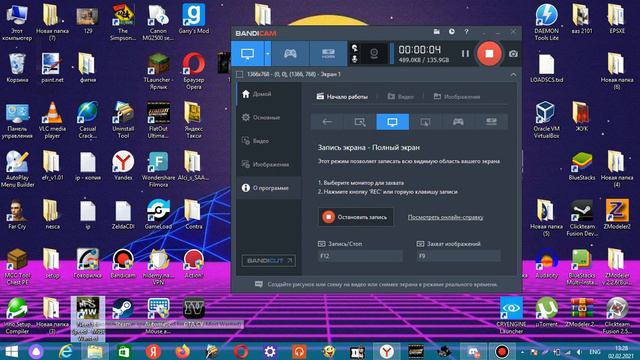This screenshot has width=640, height=360.
Task: Open the screen recording mode dropdown arrow
Action: [268, 53]
